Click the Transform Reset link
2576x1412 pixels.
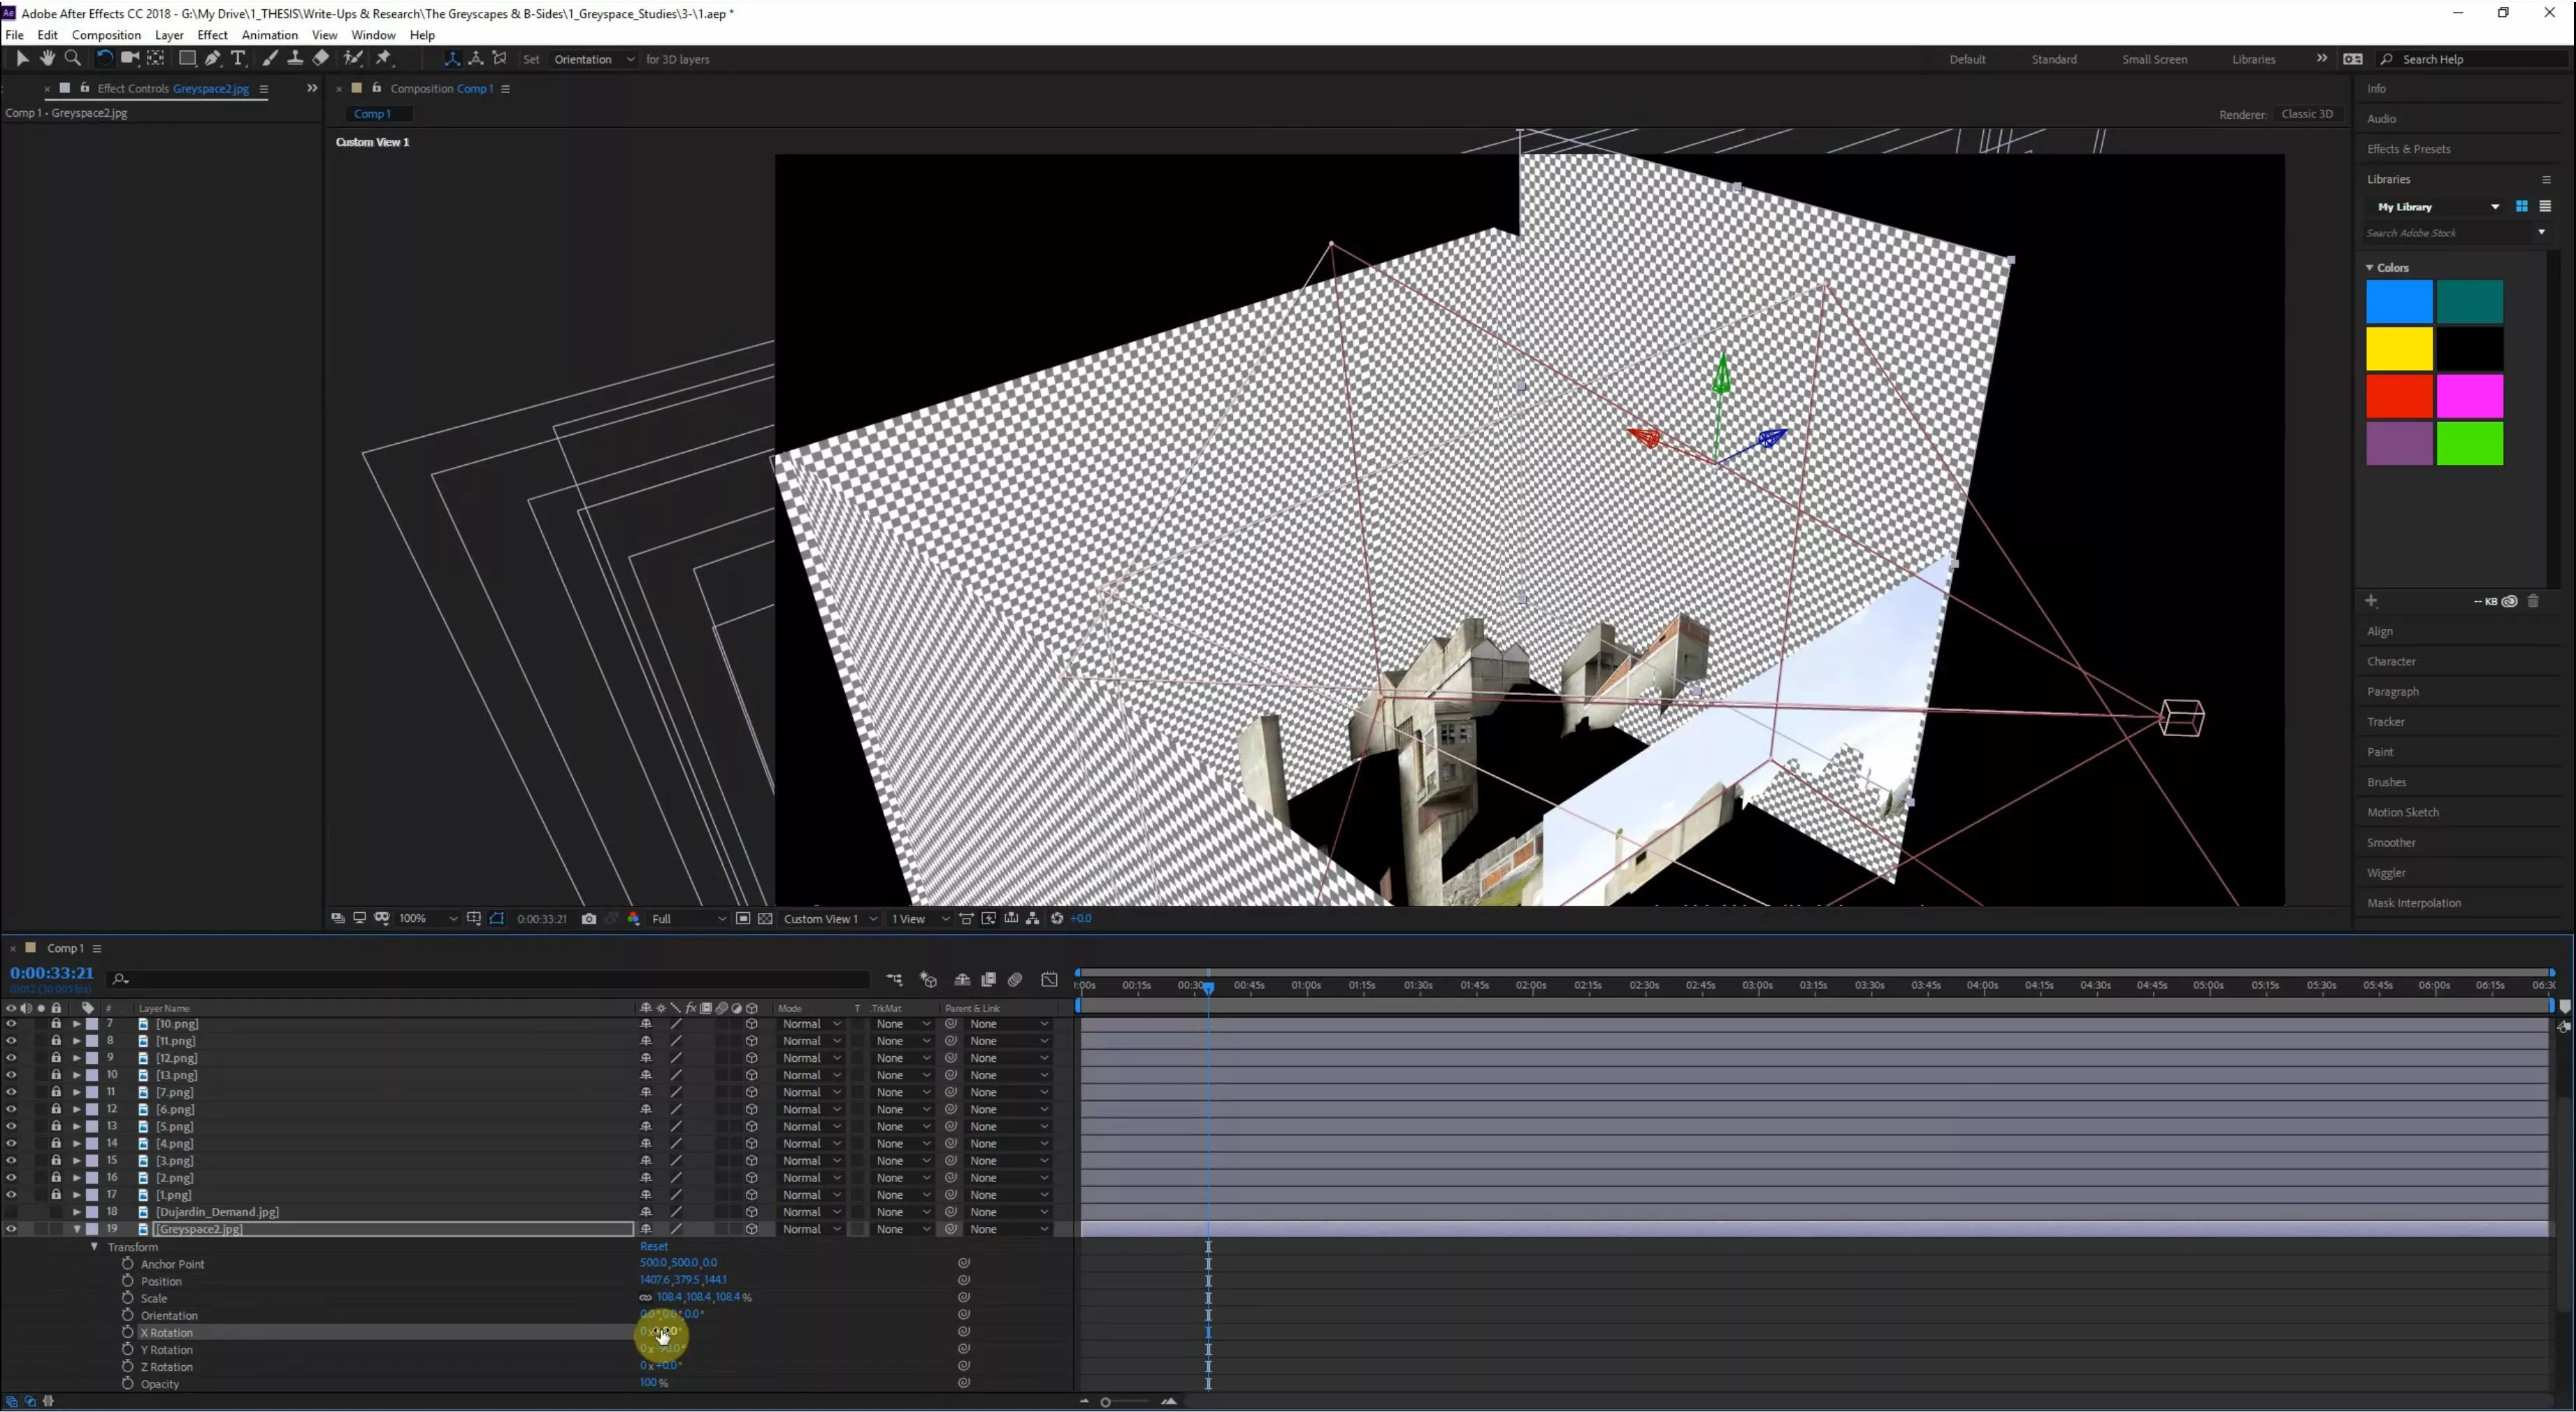tap(654, 1247)
